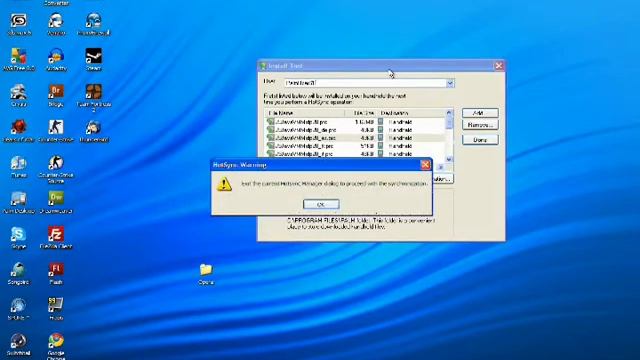Sort by the Destination column header
Image resolution: width=640 pixels, height=360 pixels.
[411, 113]
